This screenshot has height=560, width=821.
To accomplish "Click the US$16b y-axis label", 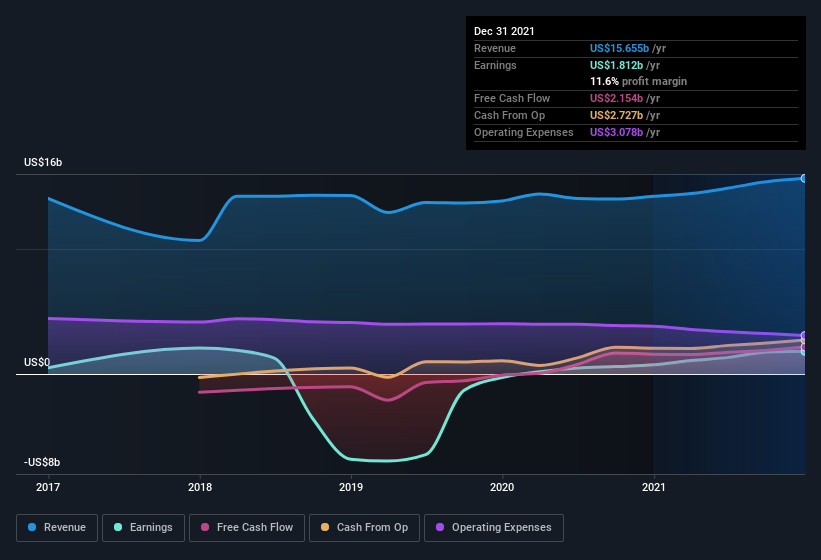I will tap(43, 162).
